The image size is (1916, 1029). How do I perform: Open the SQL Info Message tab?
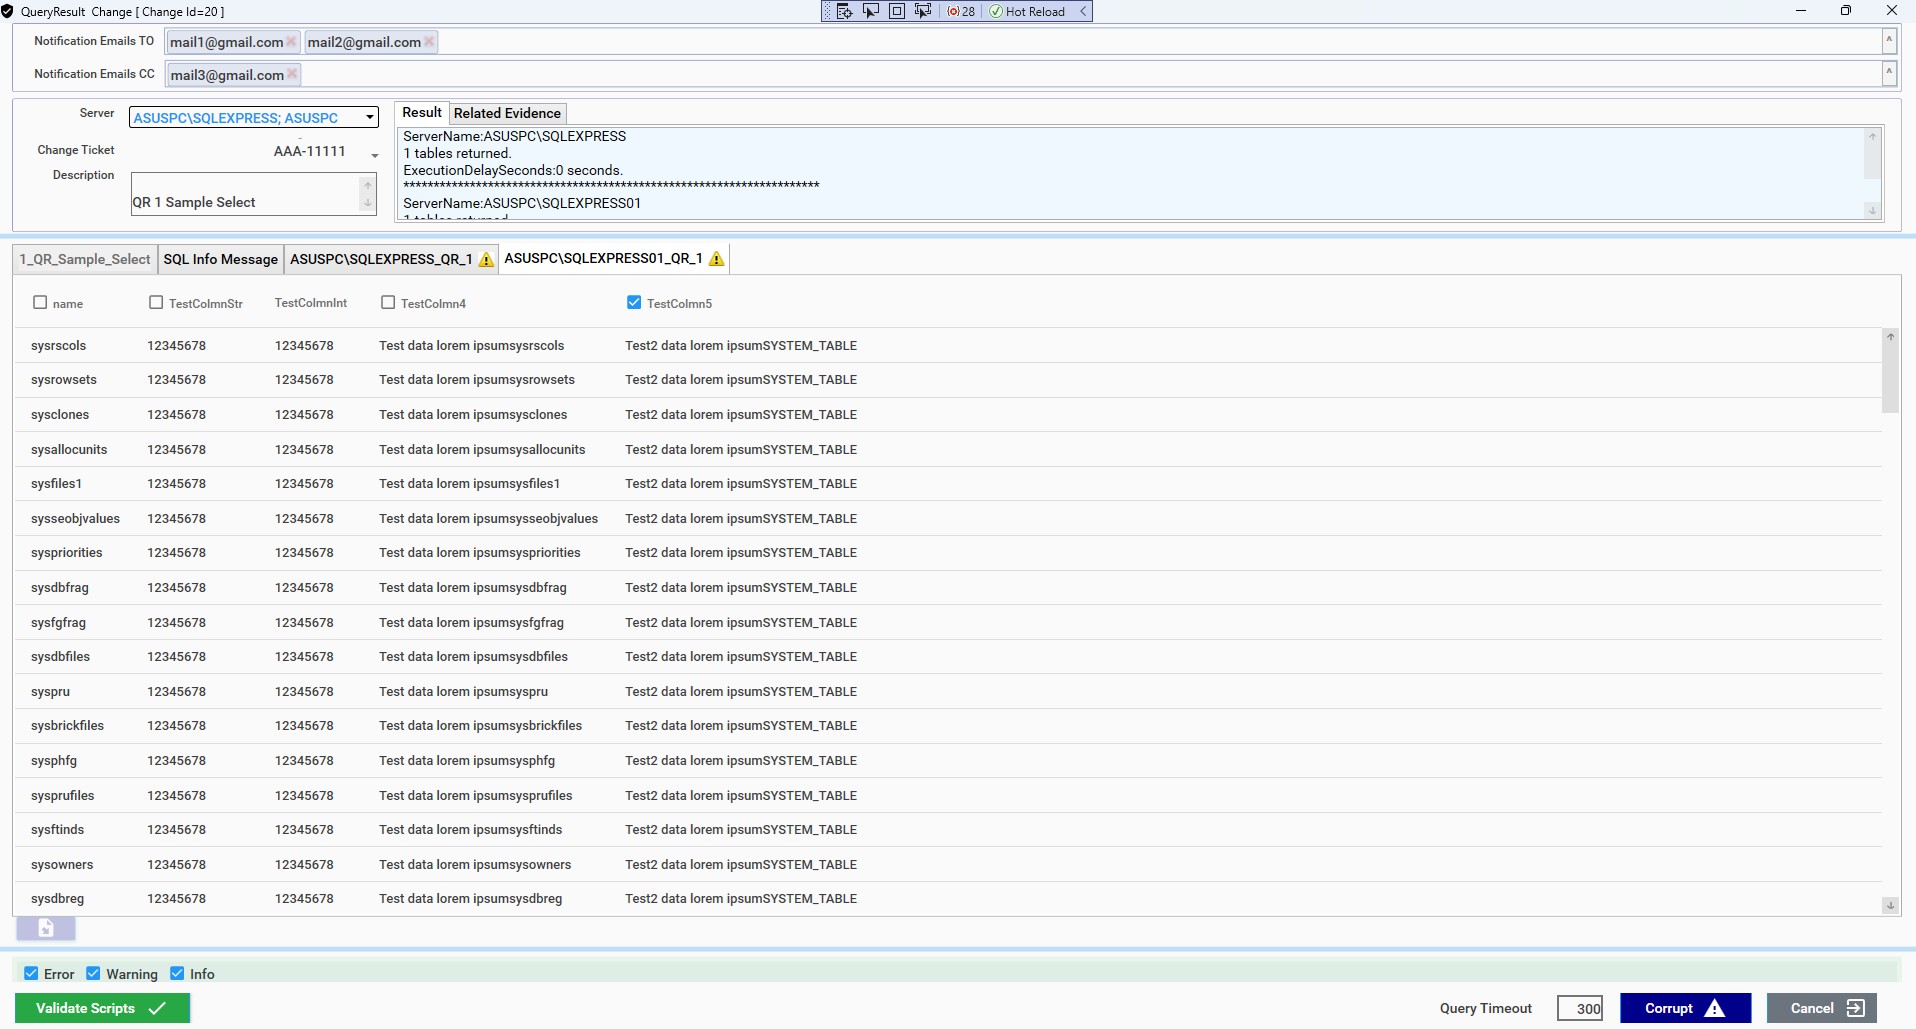[x=220, y=259]
